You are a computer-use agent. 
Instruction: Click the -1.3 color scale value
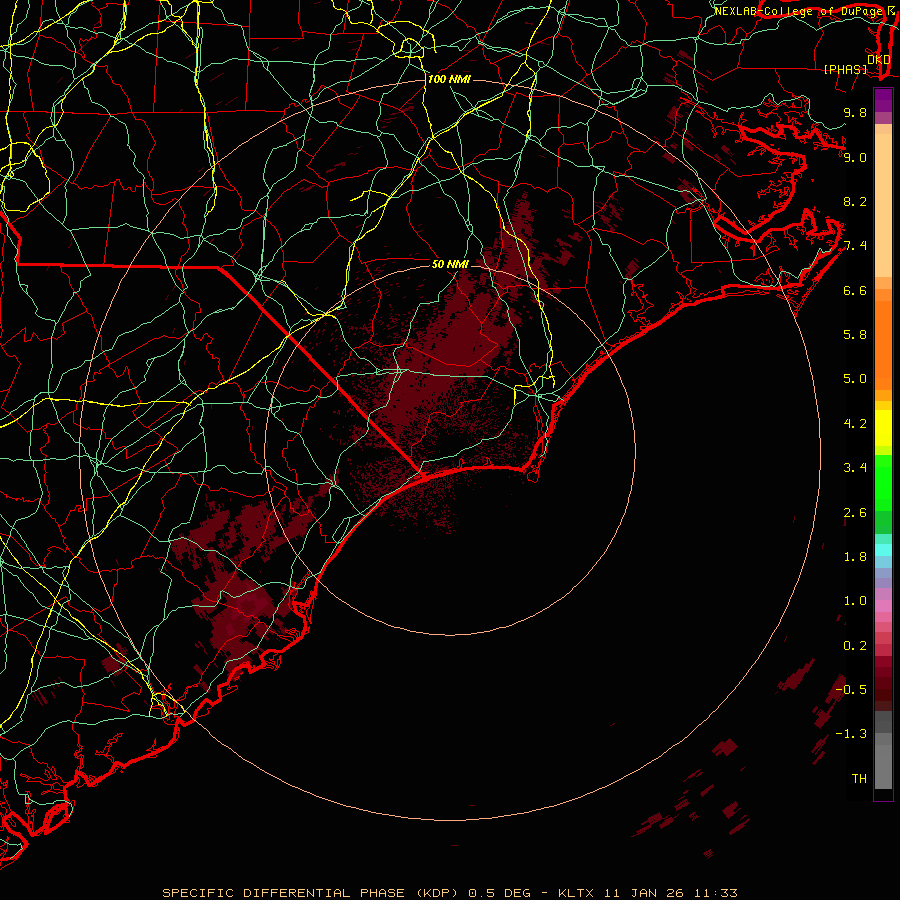[x=851, y=734]
